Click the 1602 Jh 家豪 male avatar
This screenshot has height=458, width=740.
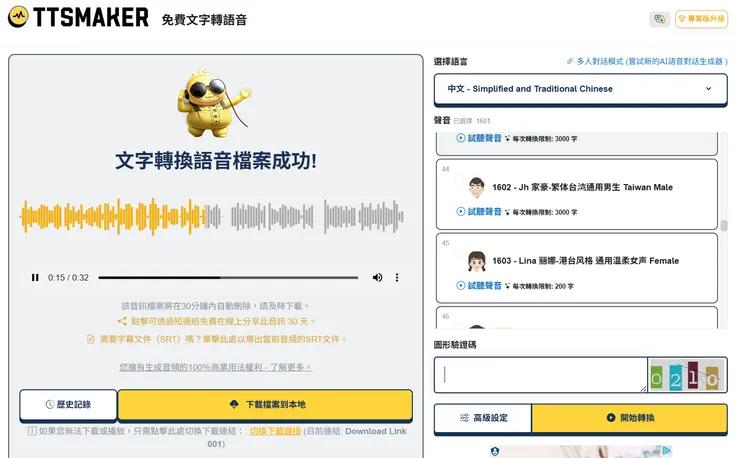(x=477, y=187)
